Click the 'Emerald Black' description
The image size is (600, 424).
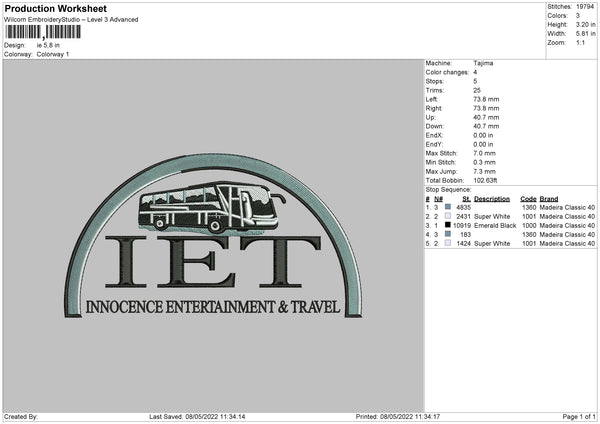click(x=495, y=225)
